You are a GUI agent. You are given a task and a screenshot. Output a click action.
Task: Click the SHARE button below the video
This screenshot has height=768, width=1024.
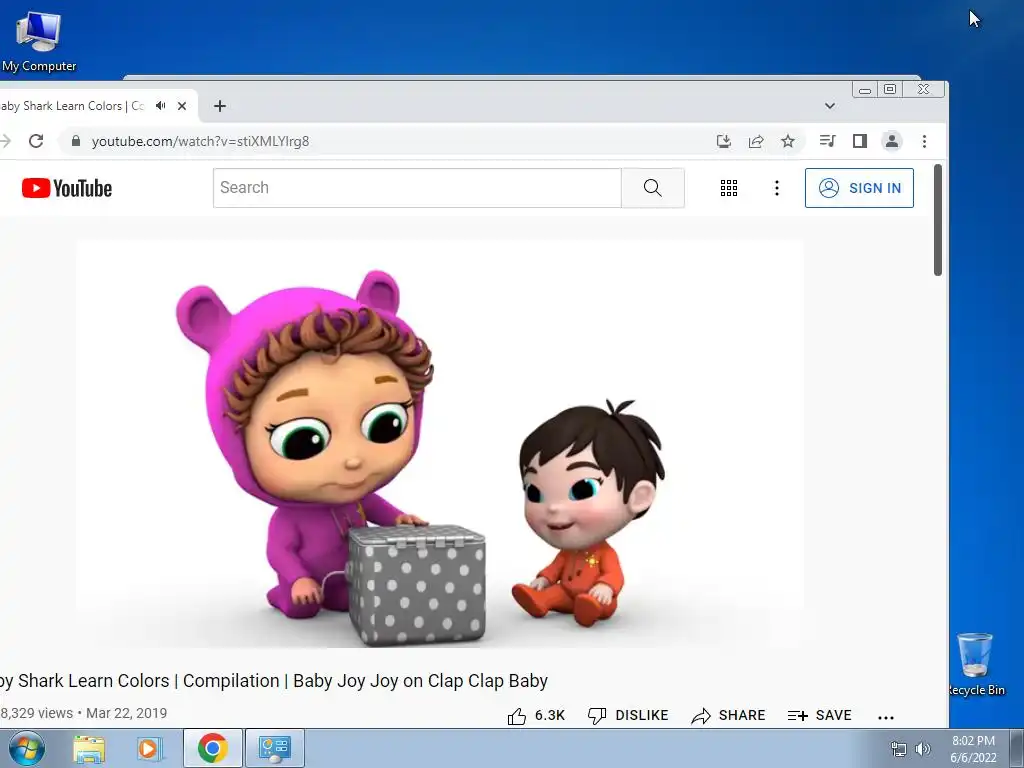click(728, 716)
